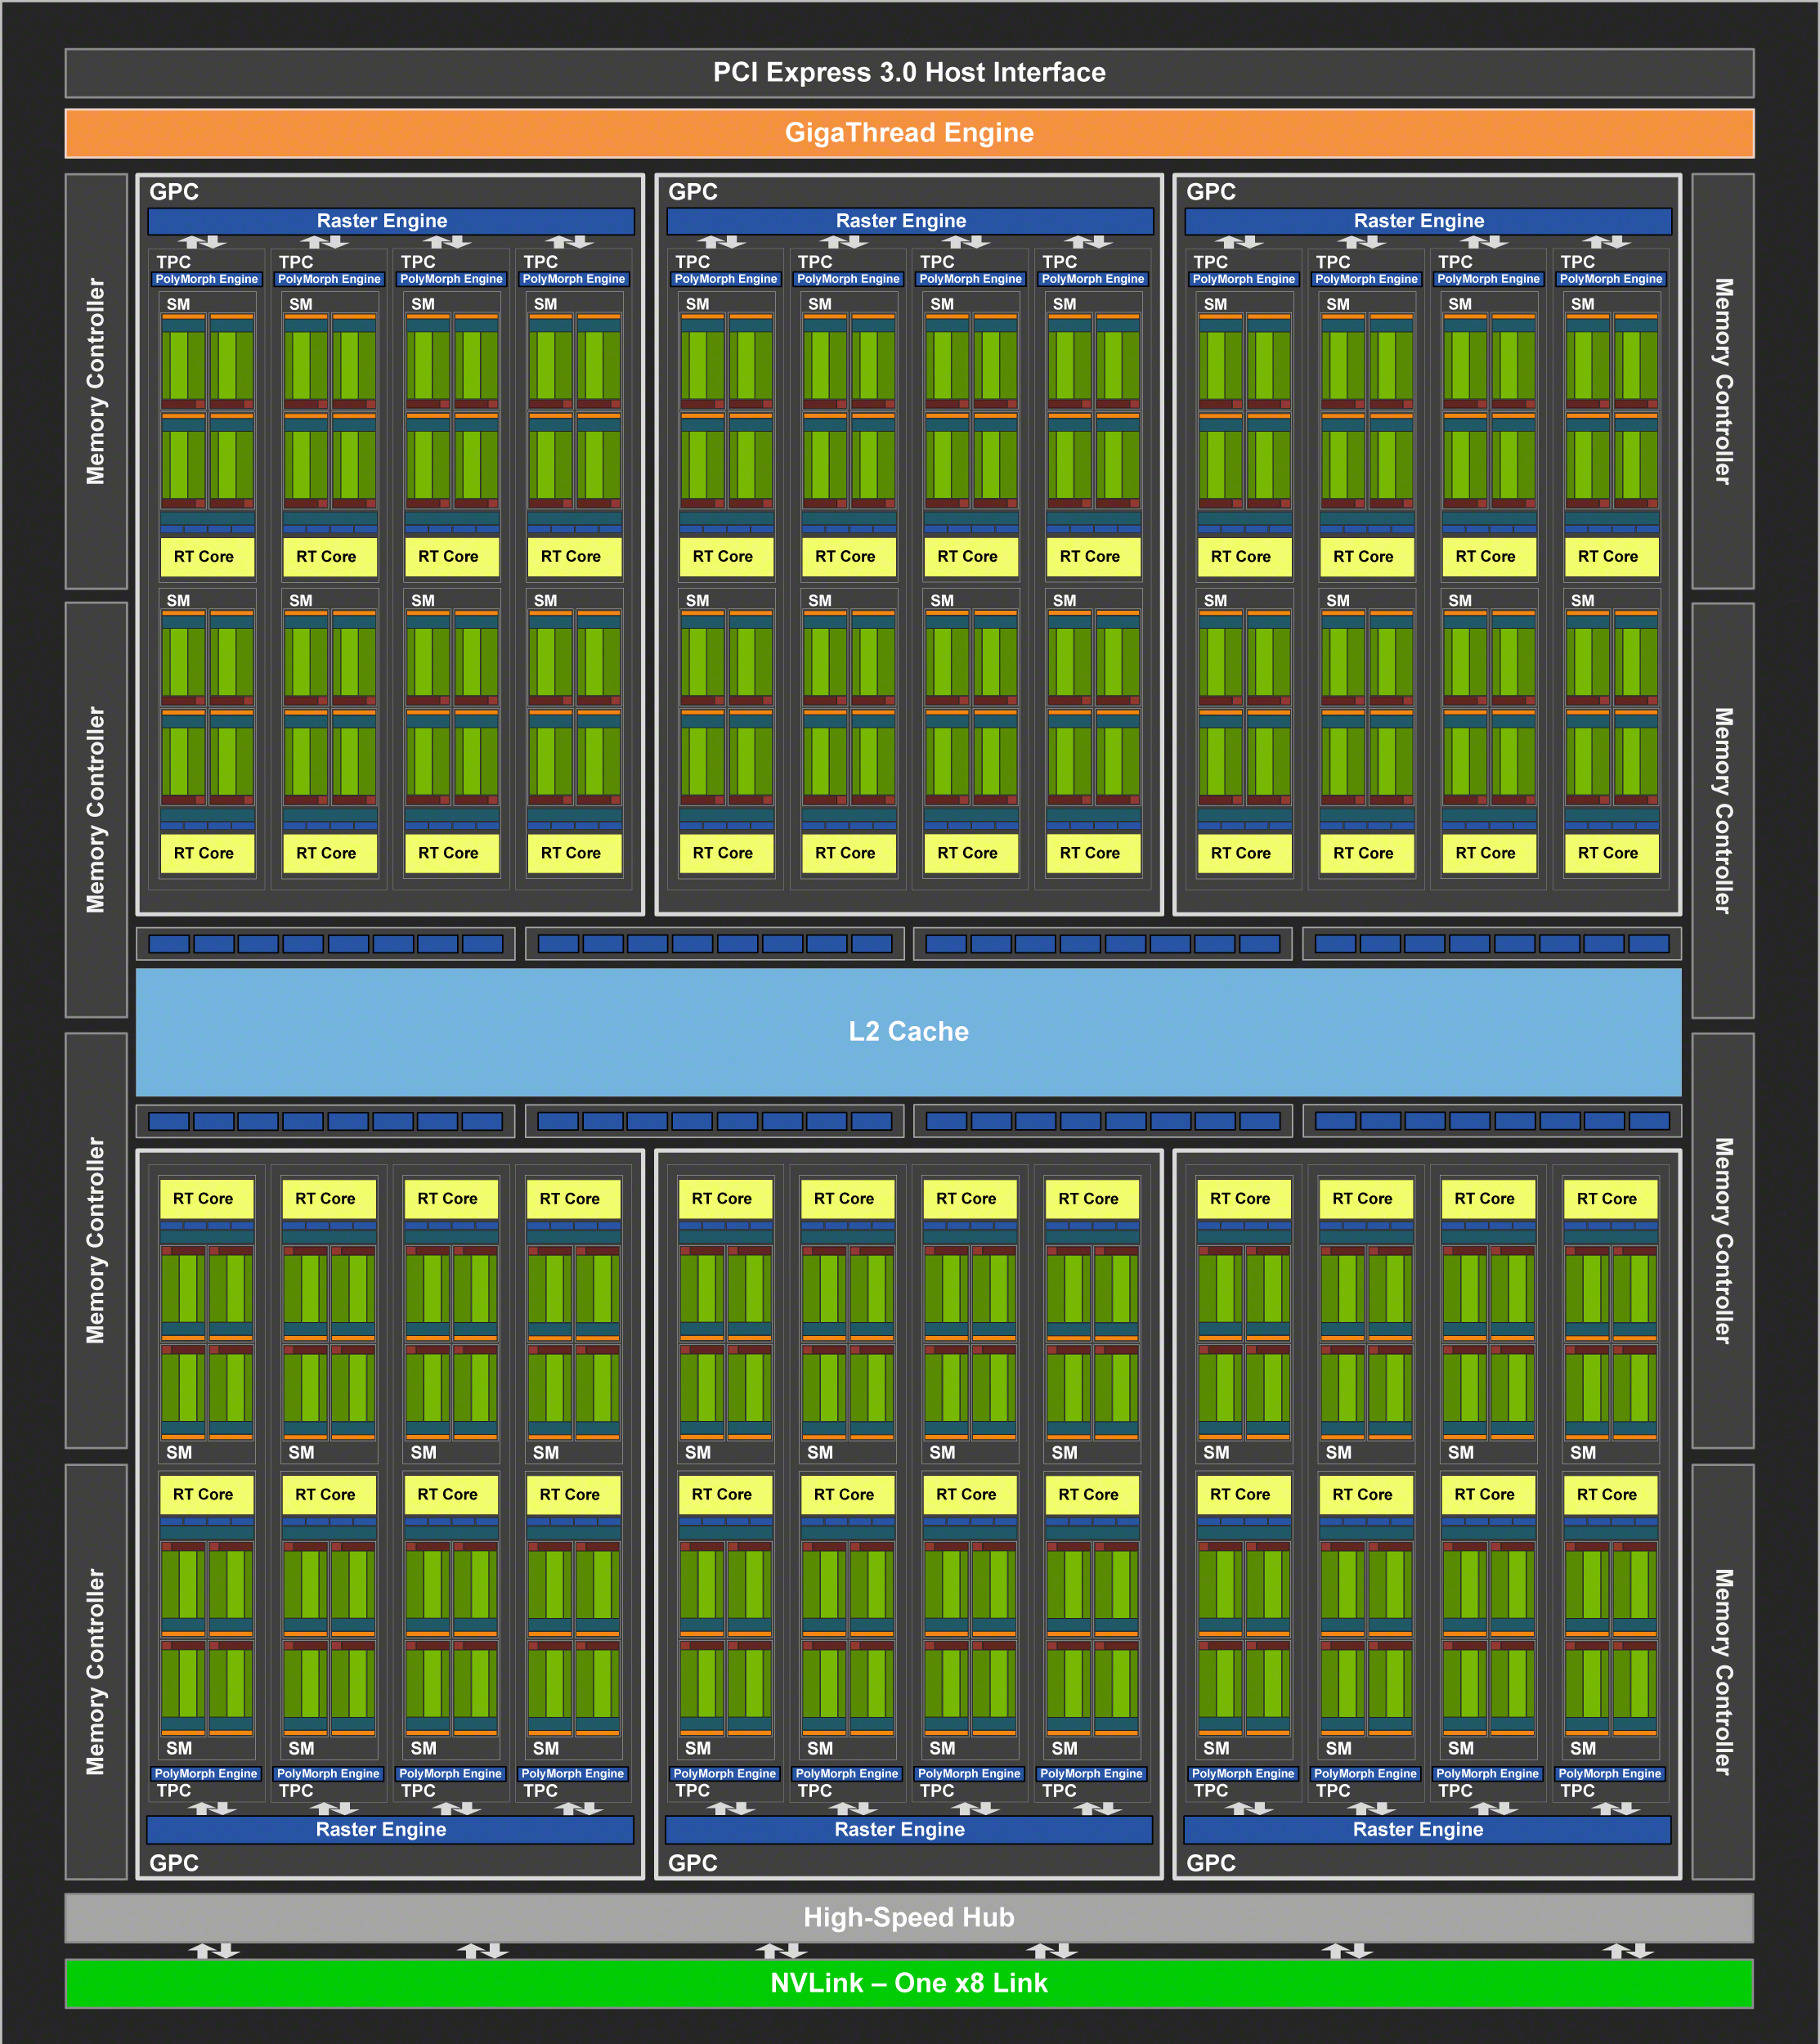The image size is (1820, 2044).
Task: Click the GPC label of top-right cluster
Action: [x=1210, y=191]
